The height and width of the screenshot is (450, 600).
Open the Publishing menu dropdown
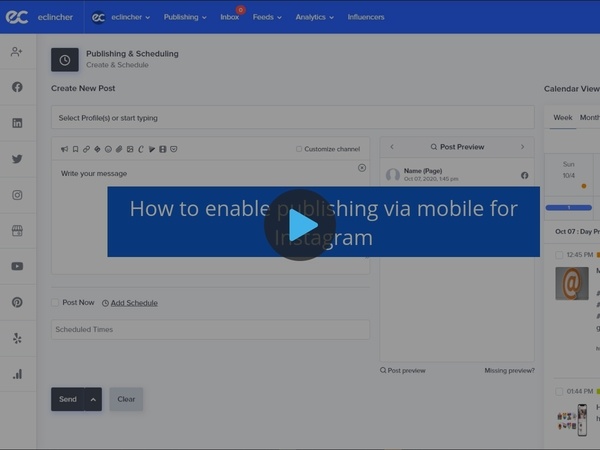coord(185,17)
